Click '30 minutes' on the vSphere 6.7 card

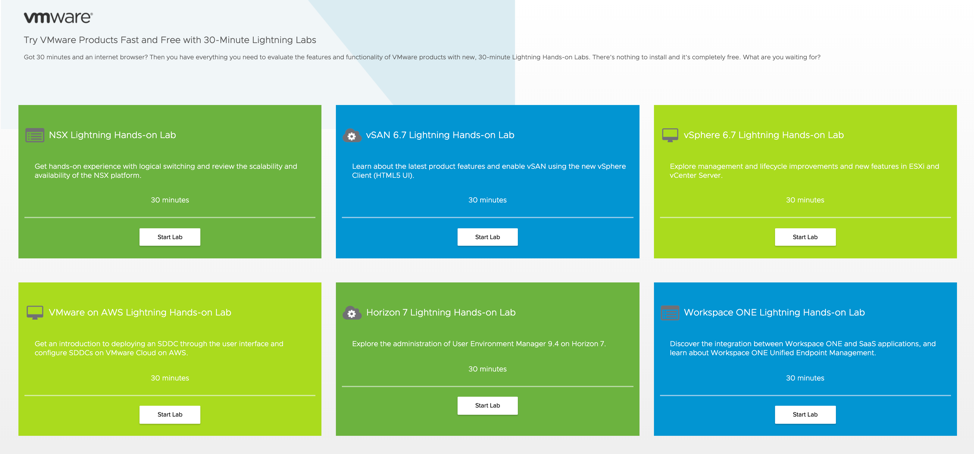805,200
